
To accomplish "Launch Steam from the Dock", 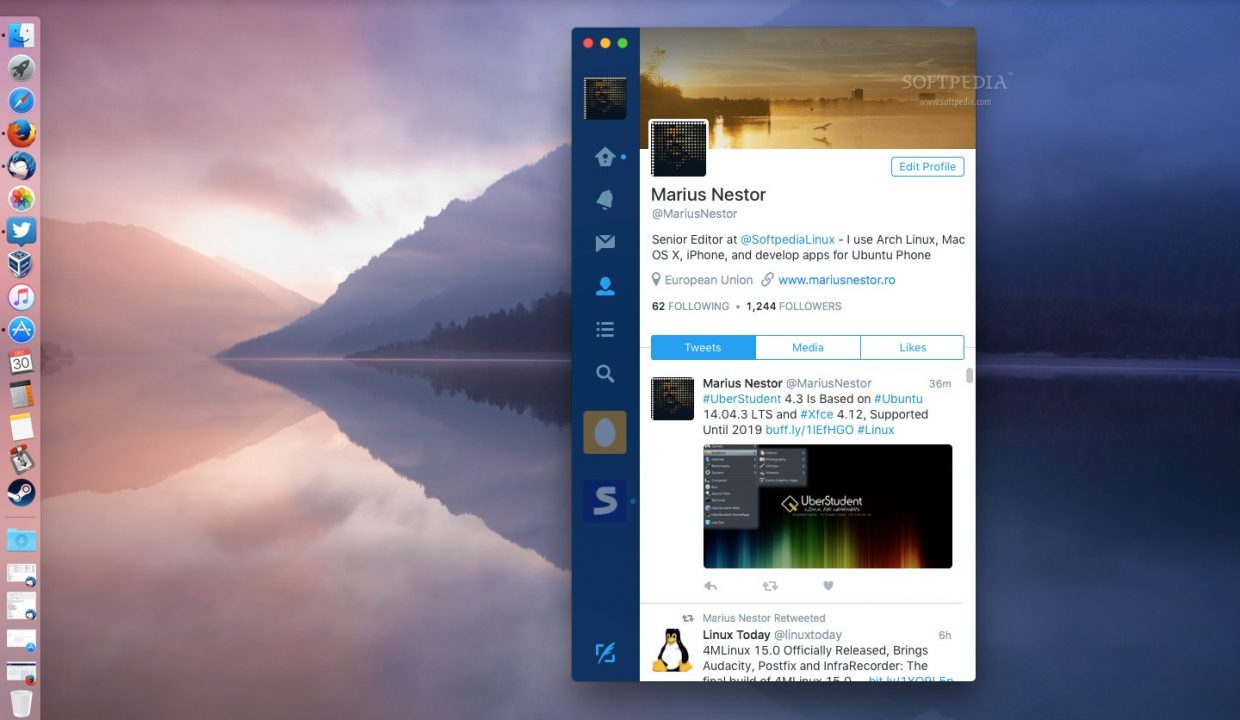I will coord(22,493).
